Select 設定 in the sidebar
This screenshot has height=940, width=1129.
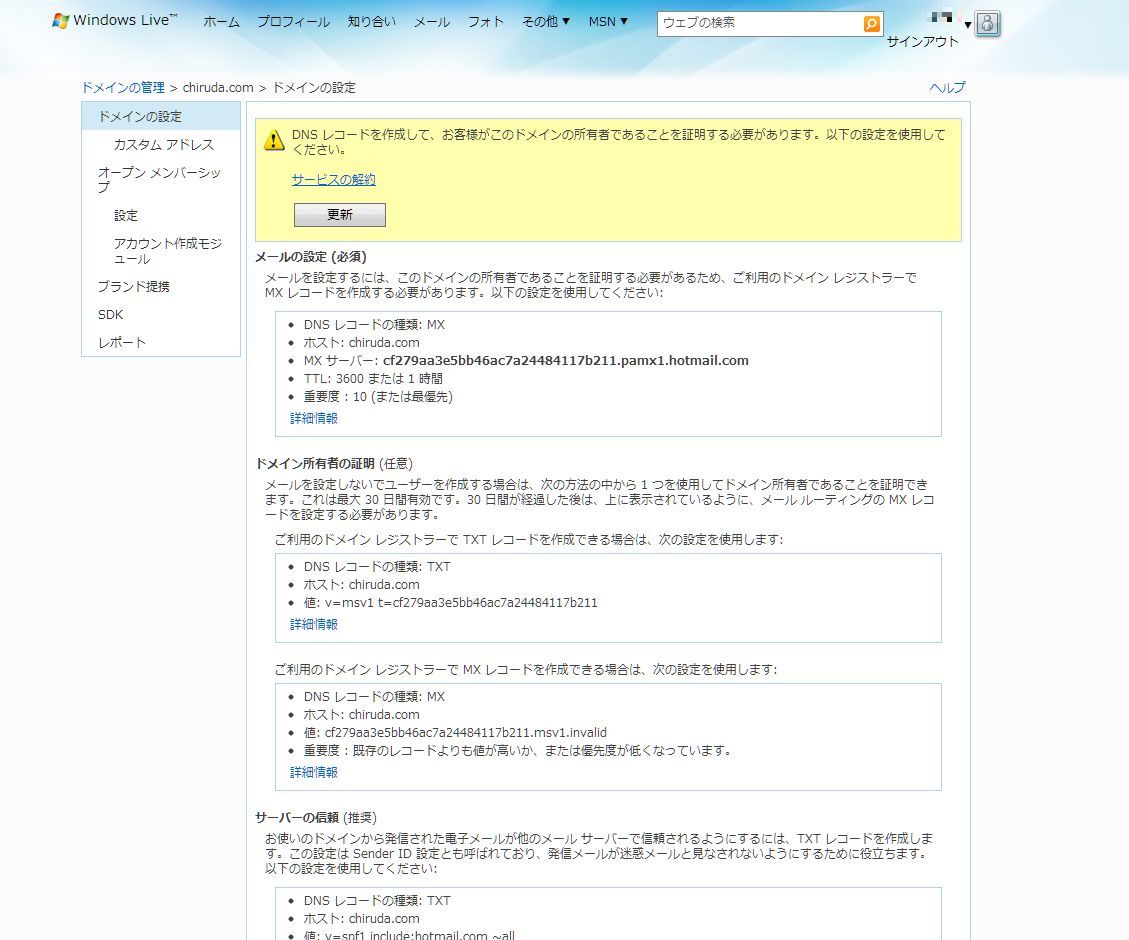(x=125, y=215)
